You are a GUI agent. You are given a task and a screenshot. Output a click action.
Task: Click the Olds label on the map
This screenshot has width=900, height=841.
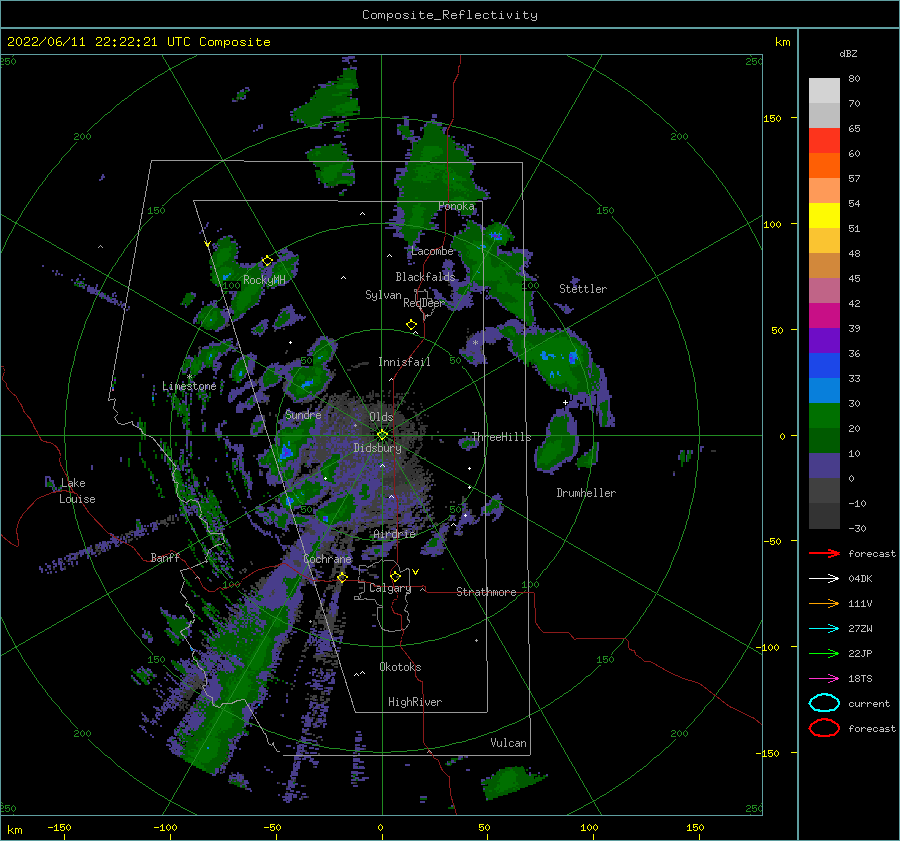click(381, 417)
